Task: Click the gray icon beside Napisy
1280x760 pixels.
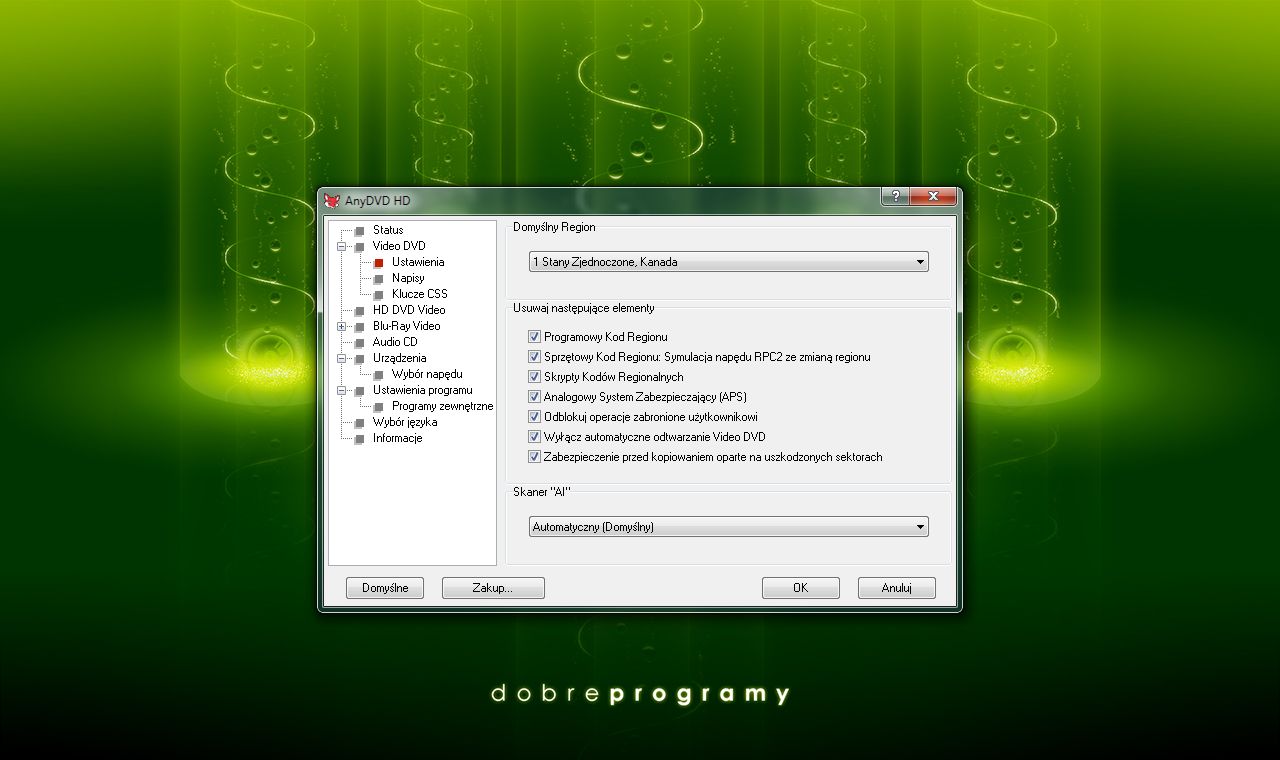Action: pos(379,279)
